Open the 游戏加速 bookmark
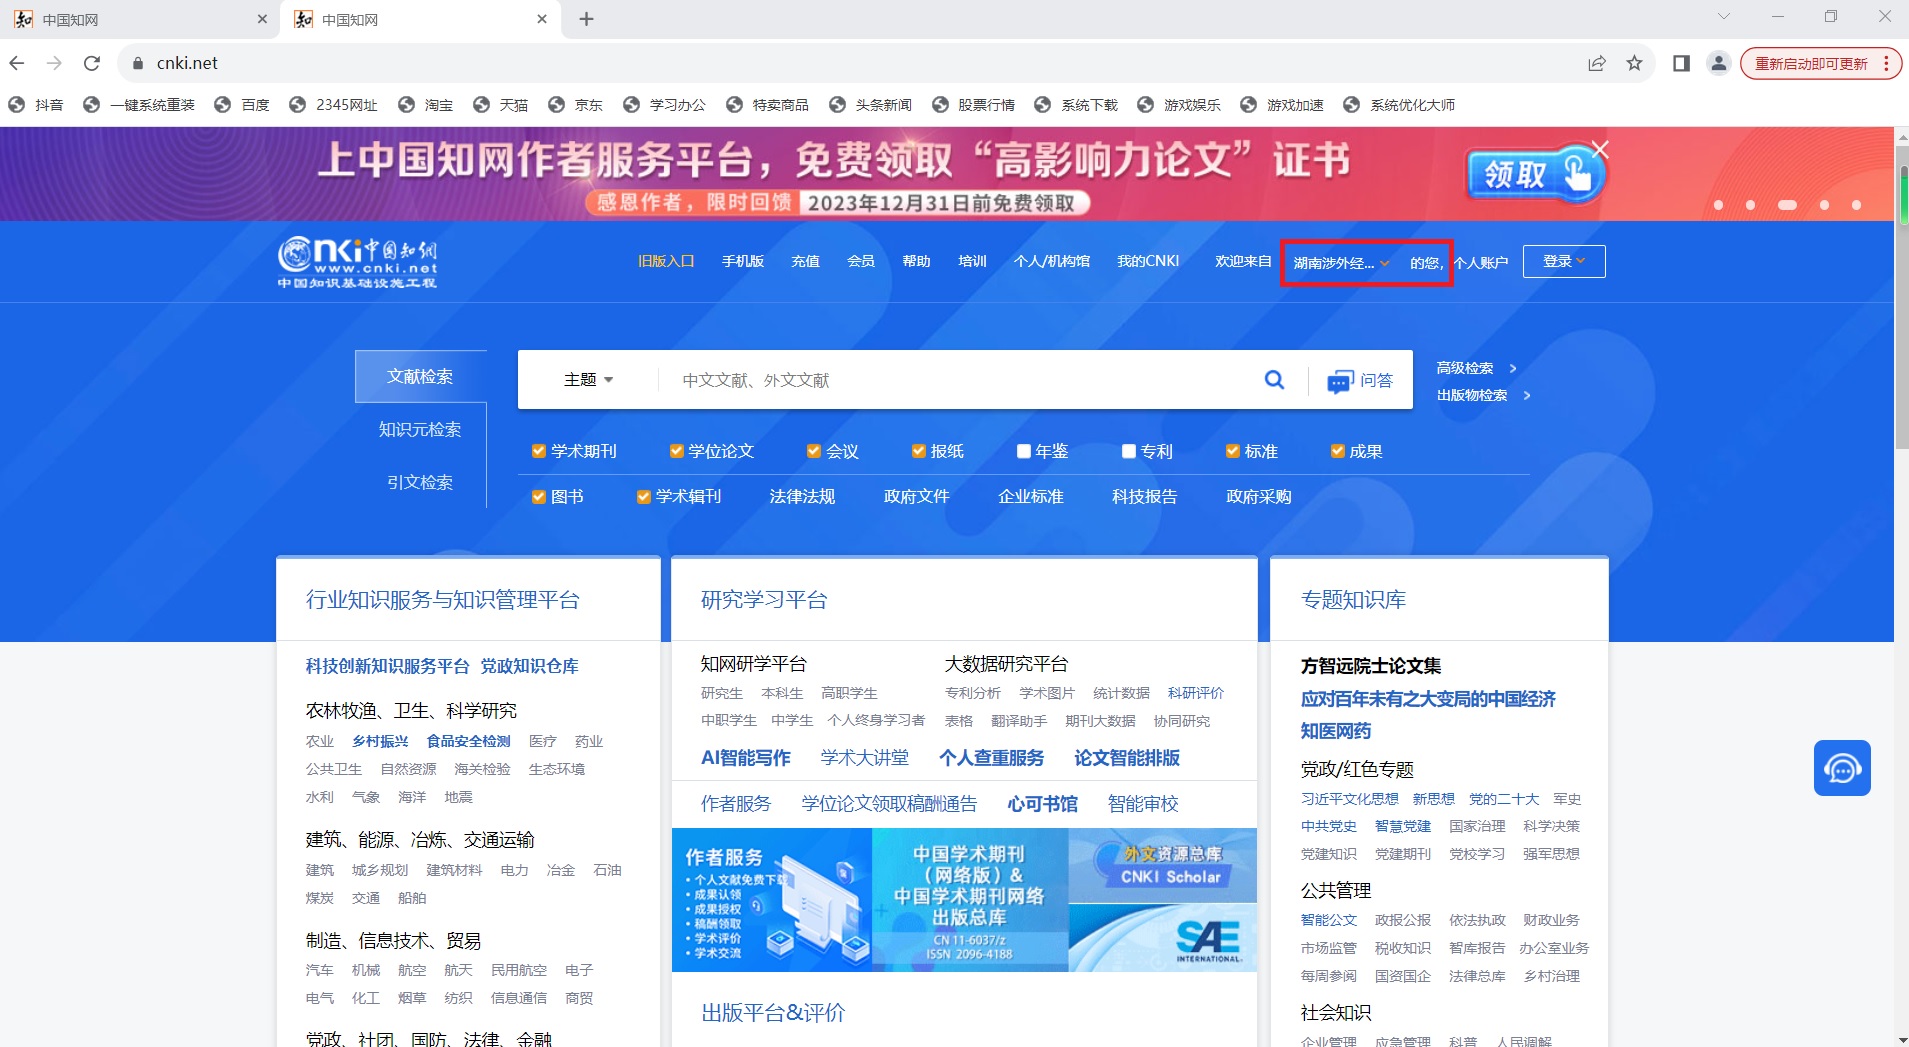1909x1047 pixels. pyautogui.click(x=1282, y=105)
